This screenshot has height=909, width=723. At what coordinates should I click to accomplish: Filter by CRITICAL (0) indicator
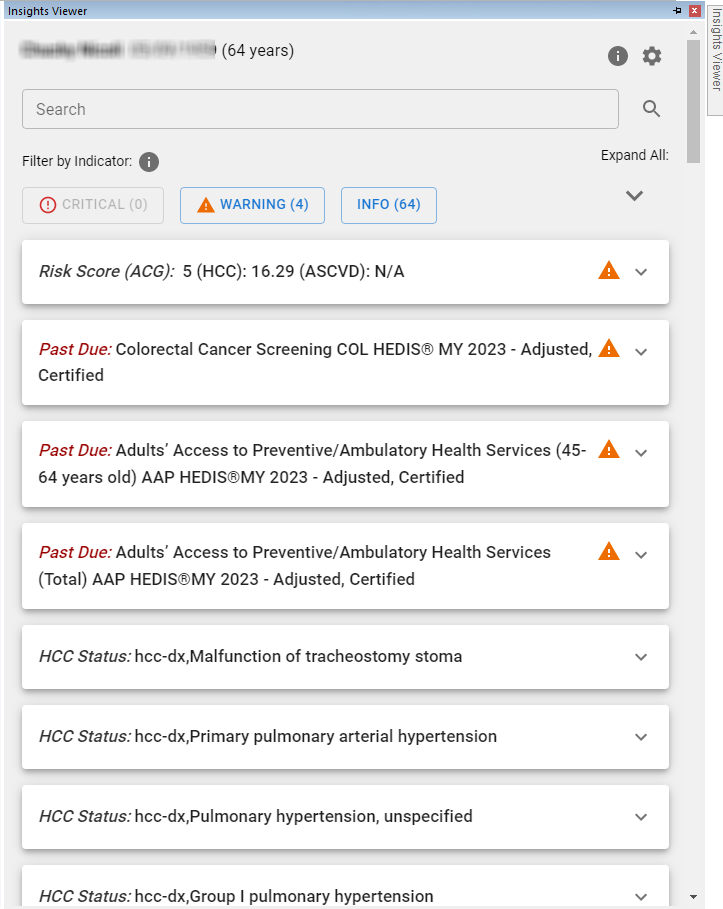coord(93,205)
